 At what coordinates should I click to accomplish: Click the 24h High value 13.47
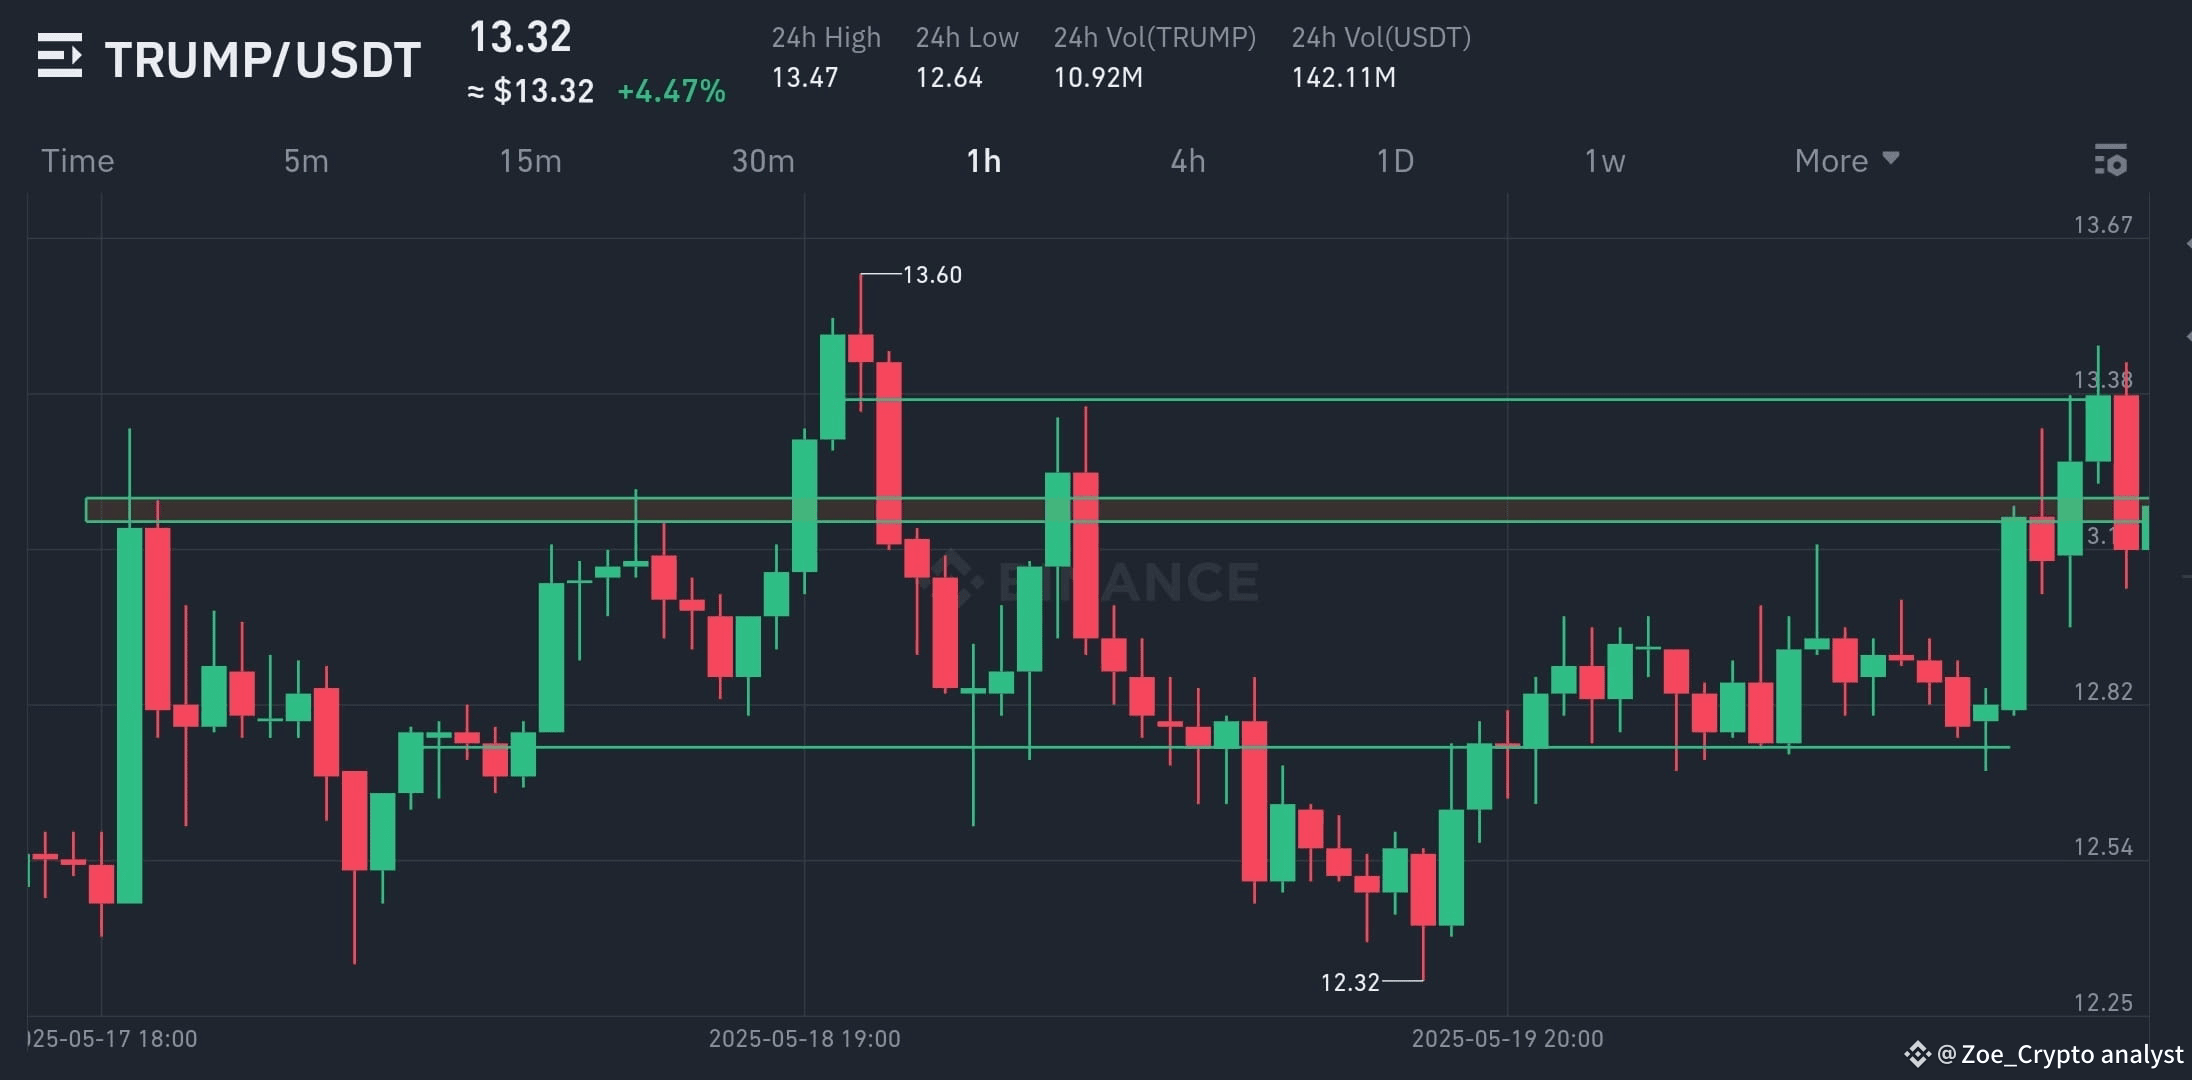pyautogui.click(x=805, y=78)
